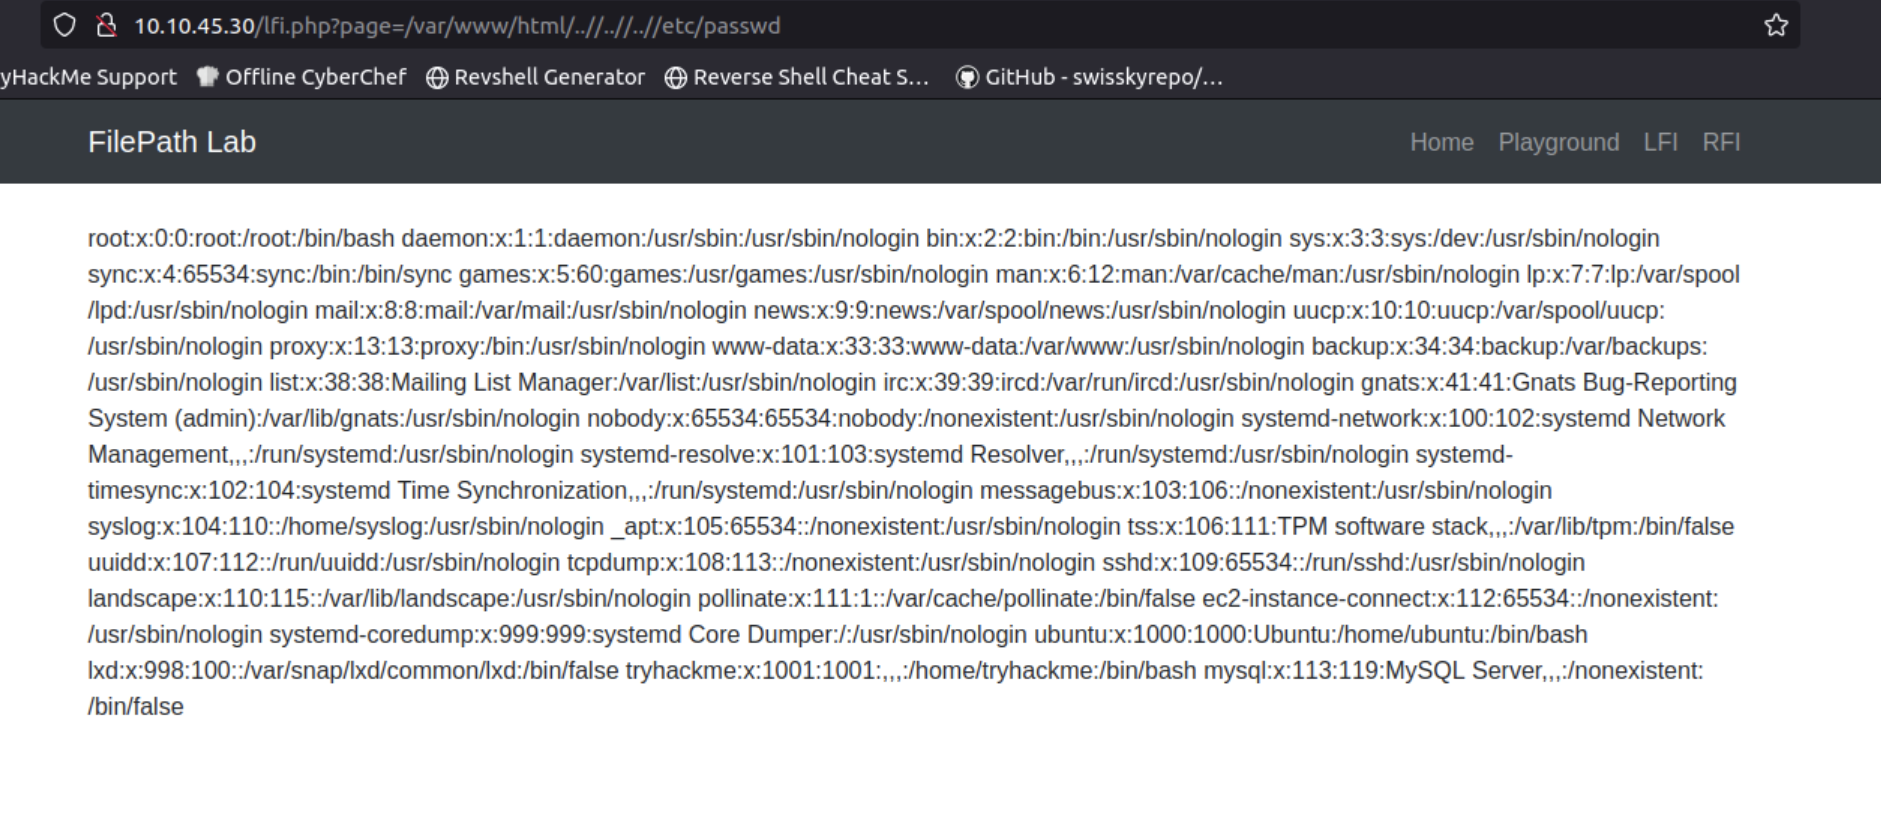Viewport: 1881px width, 817px height.
Task: Open the TryHackMe Support bookmark
Action: pyautogui.click(x=88, y=77)
